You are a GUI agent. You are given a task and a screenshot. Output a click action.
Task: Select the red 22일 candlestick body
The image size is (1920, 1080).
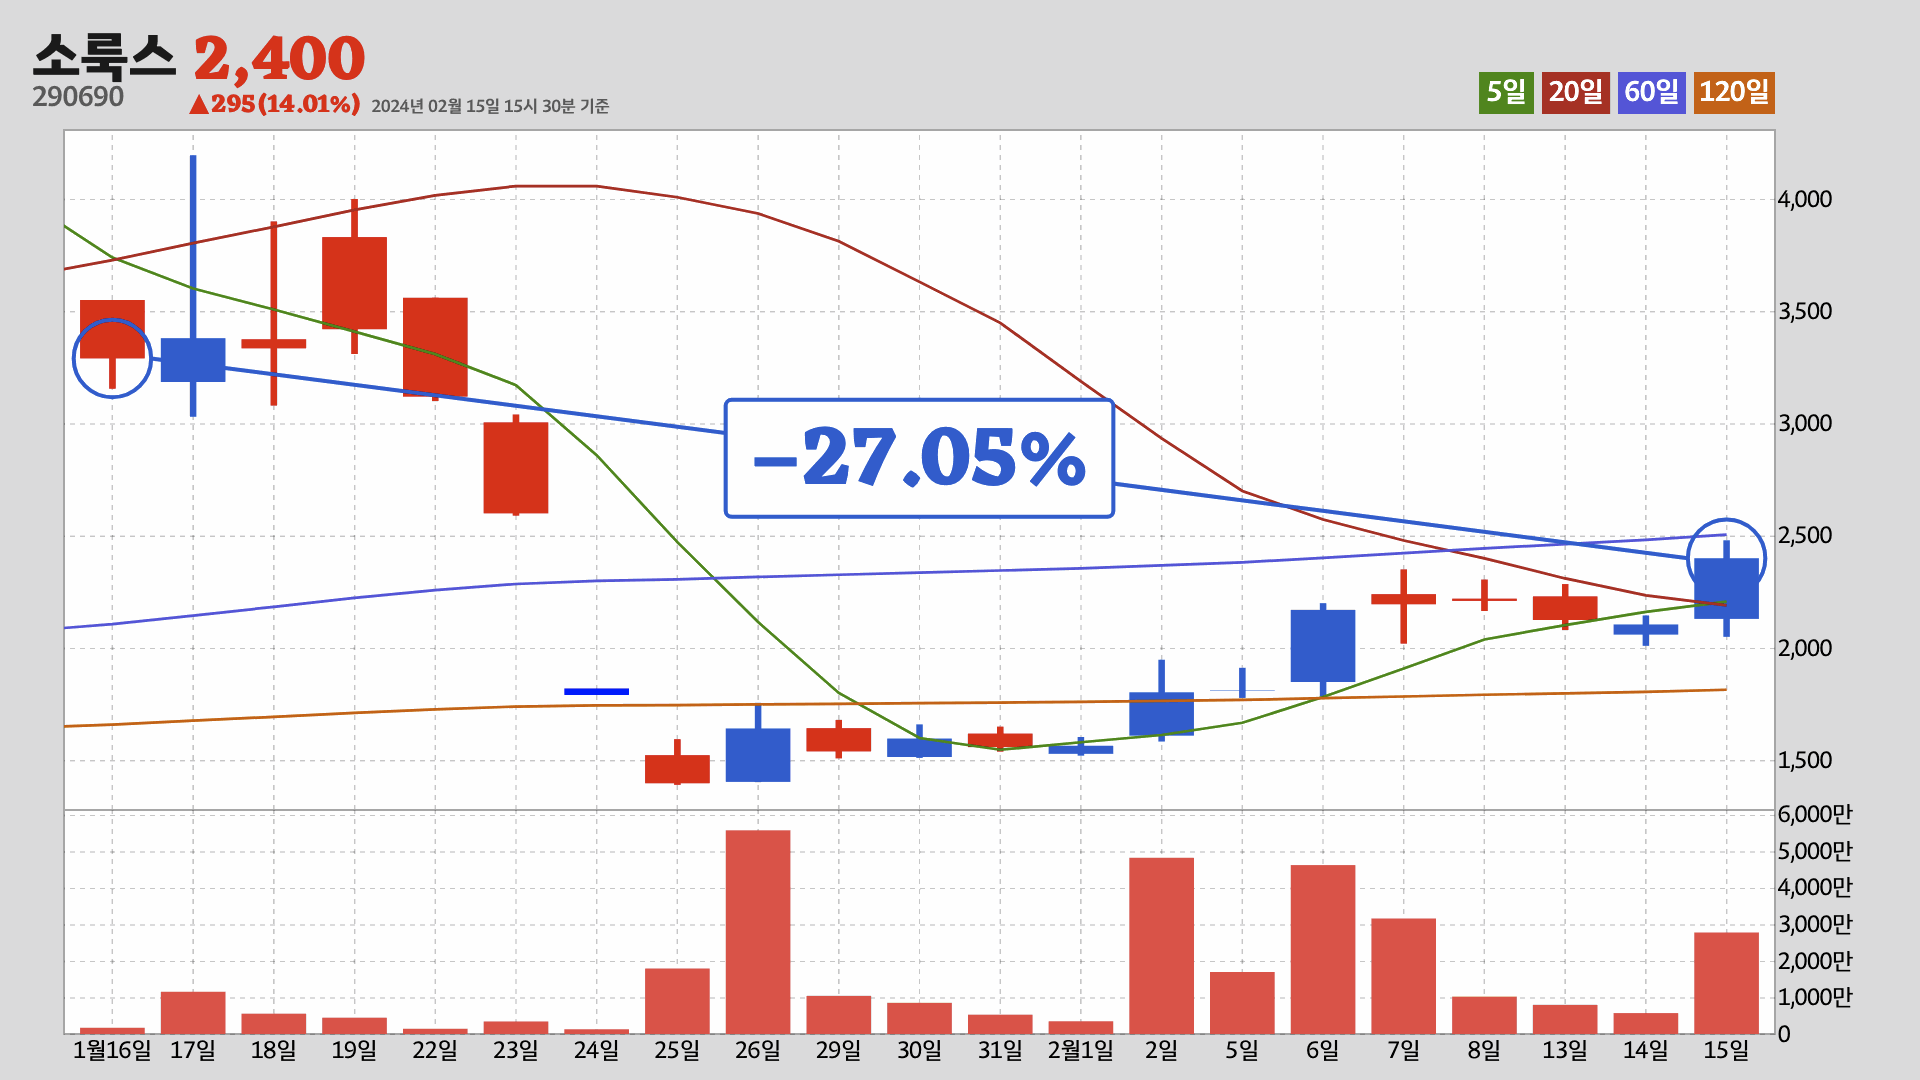tap(435, 347)
